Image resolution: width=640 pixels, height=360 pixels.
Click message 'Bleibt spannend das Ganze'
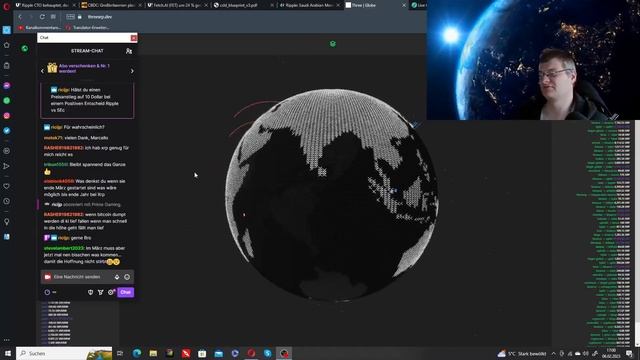[x=85, y=168]
